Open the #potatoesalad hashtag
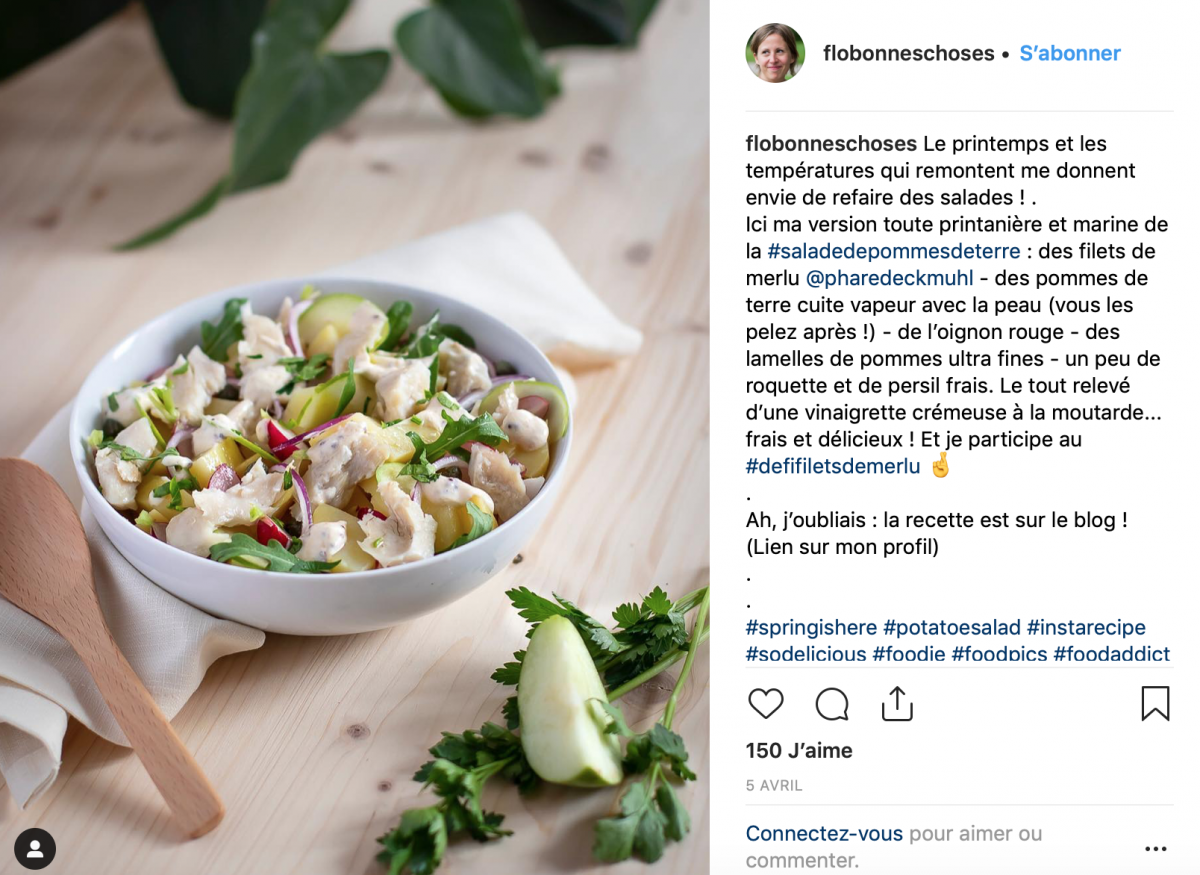Viewport: 1200px width, 875px height. 952,628
